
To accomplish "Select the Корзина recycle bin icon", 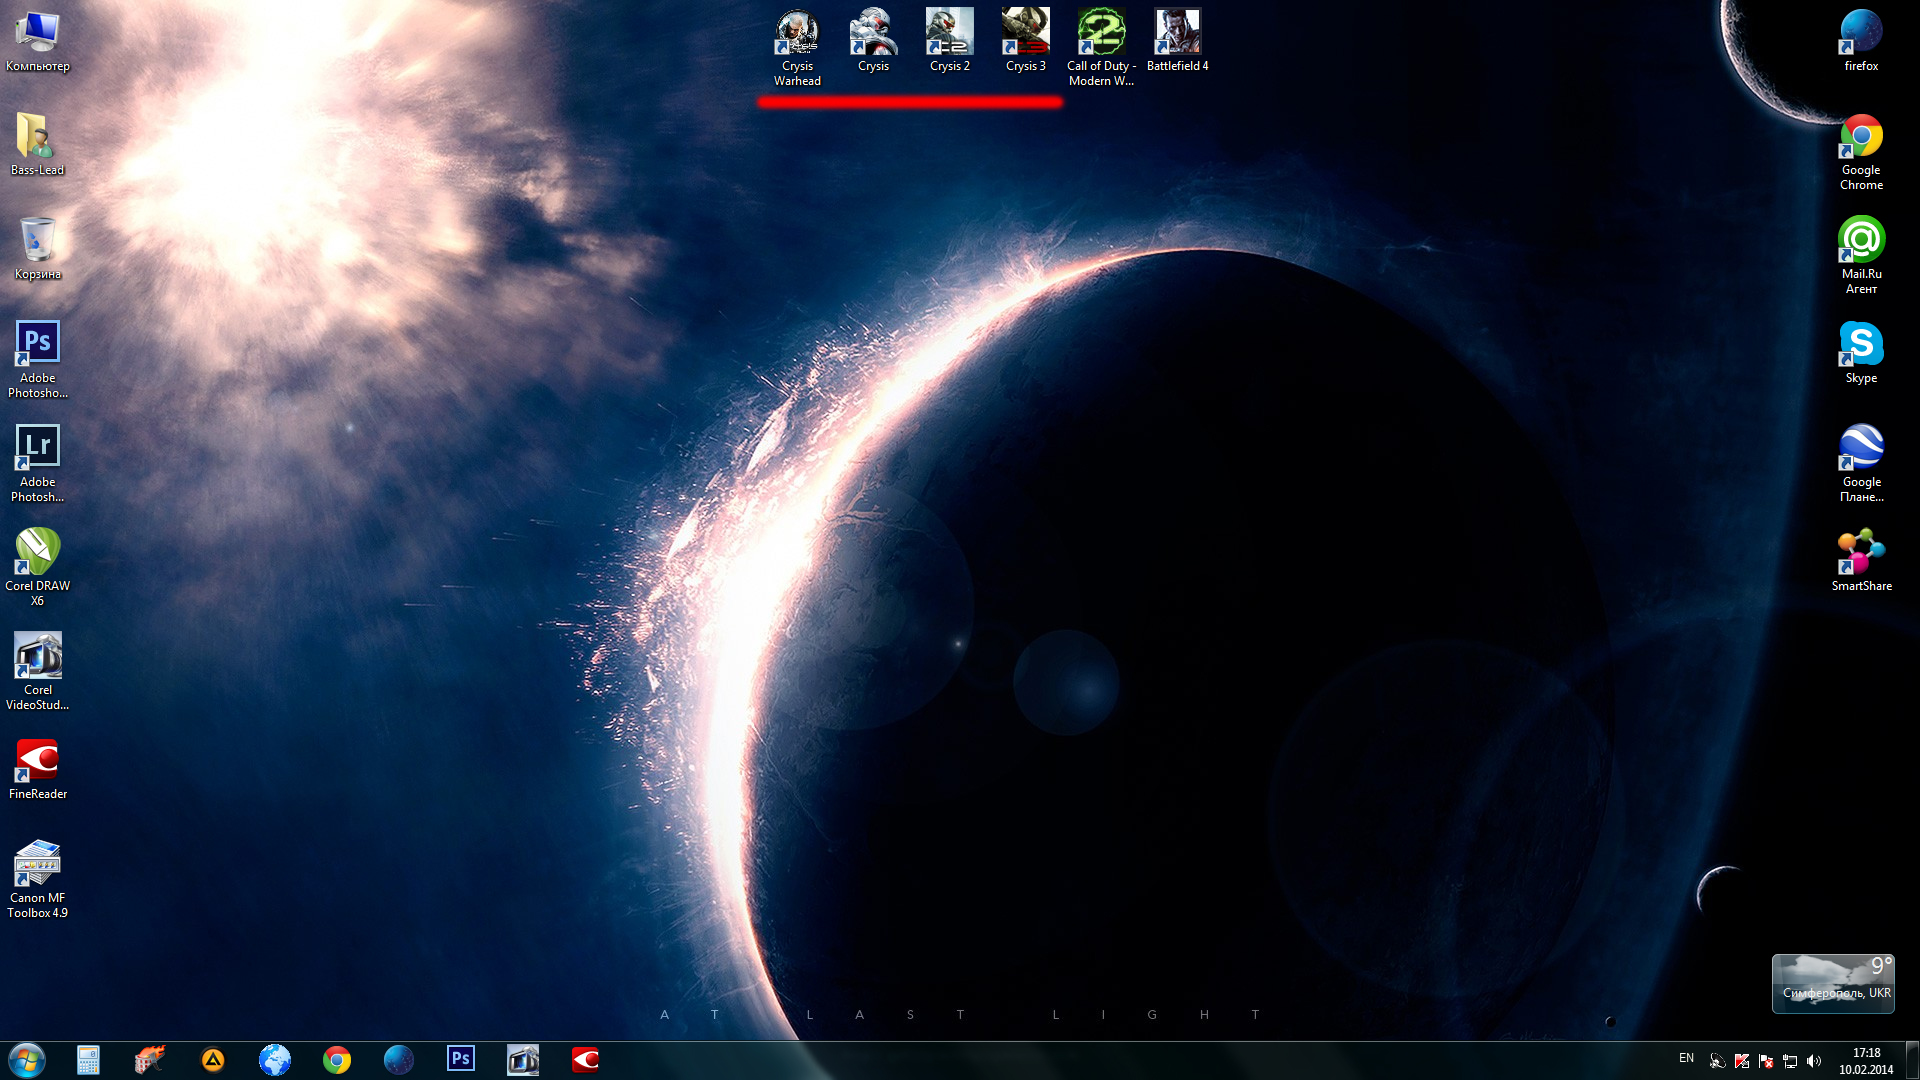I will (37, 248).
